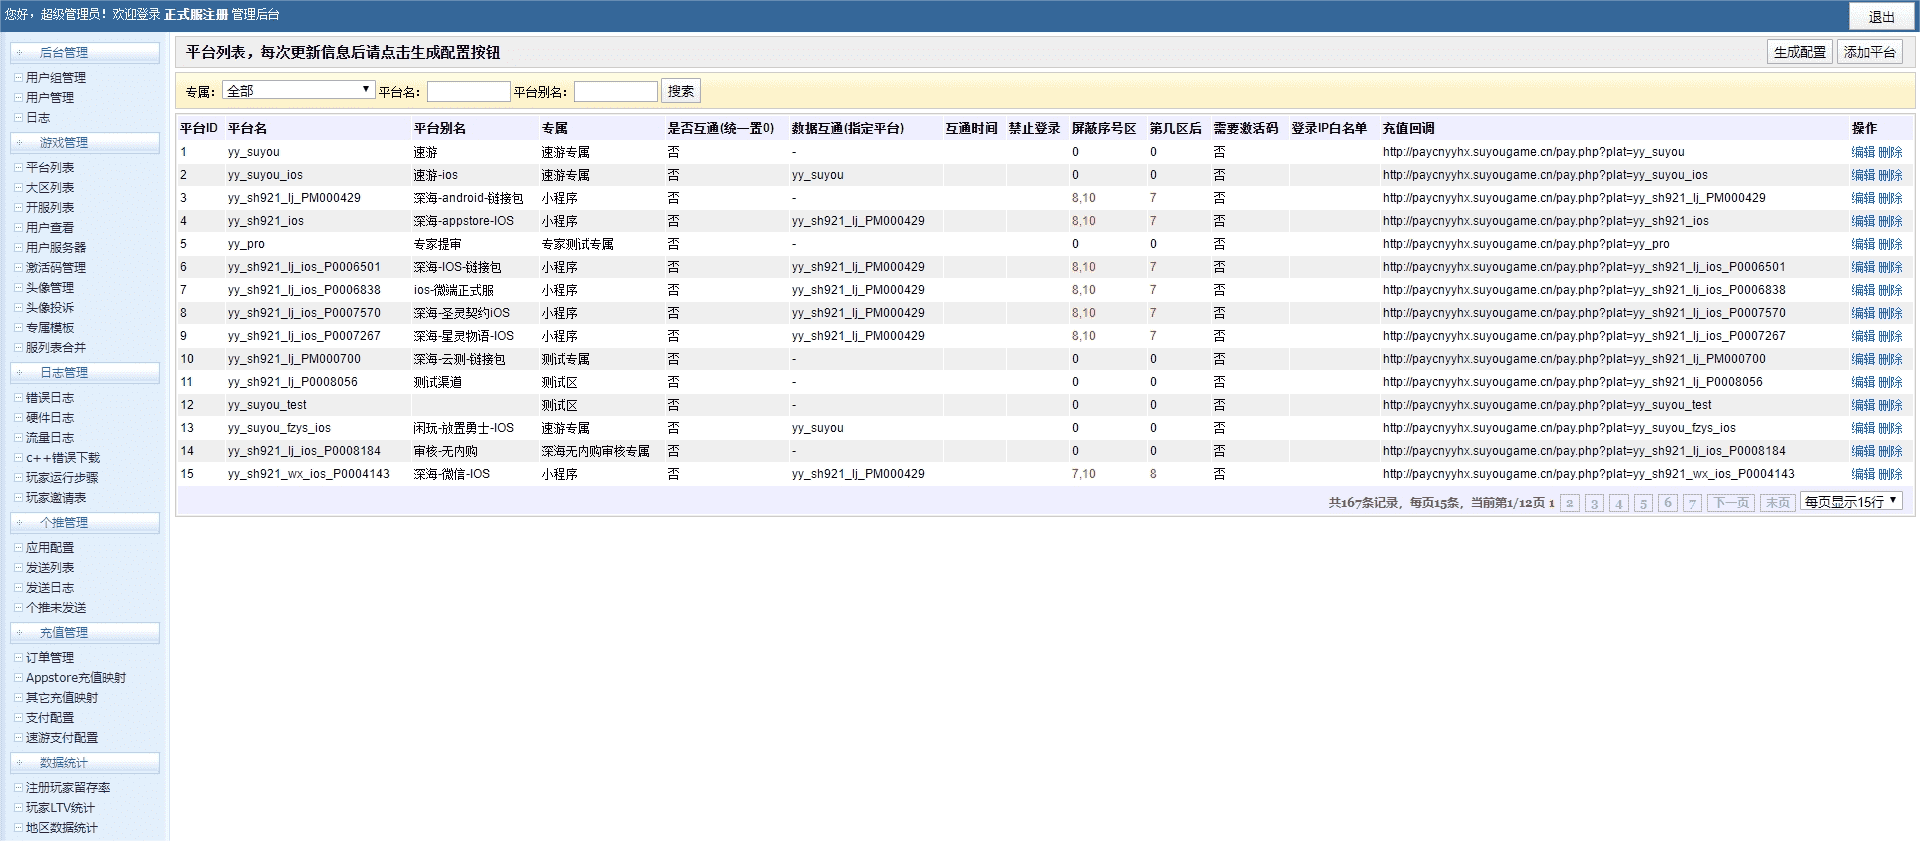Edit the yy_suyou_fzys_ios row

[x=1863, y=428]
